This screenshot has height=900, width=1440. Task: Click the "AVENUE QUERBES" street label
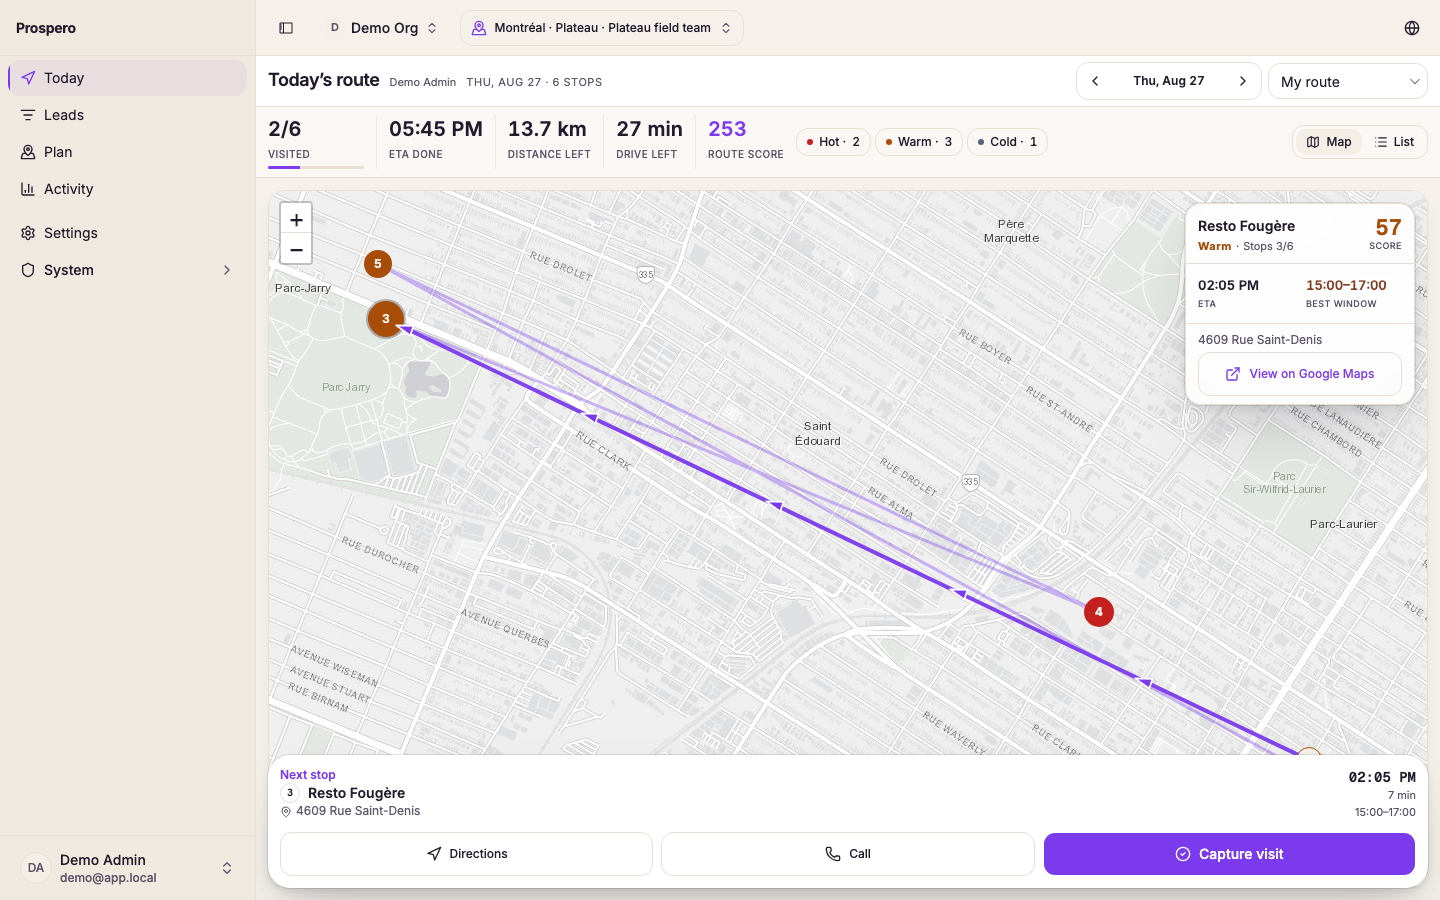coord(505,627)
